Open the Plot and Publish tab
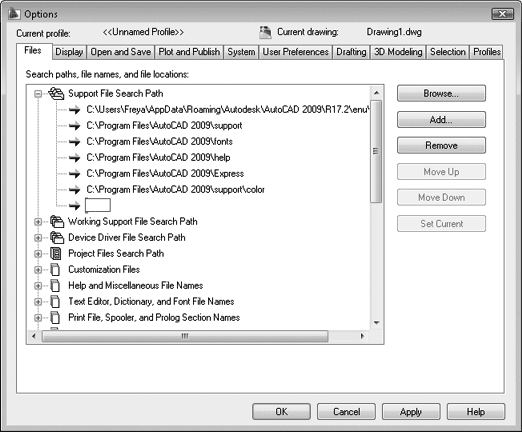Image resolution: width=522 pixels, height=432 pixels. click(x=189, y=52)
